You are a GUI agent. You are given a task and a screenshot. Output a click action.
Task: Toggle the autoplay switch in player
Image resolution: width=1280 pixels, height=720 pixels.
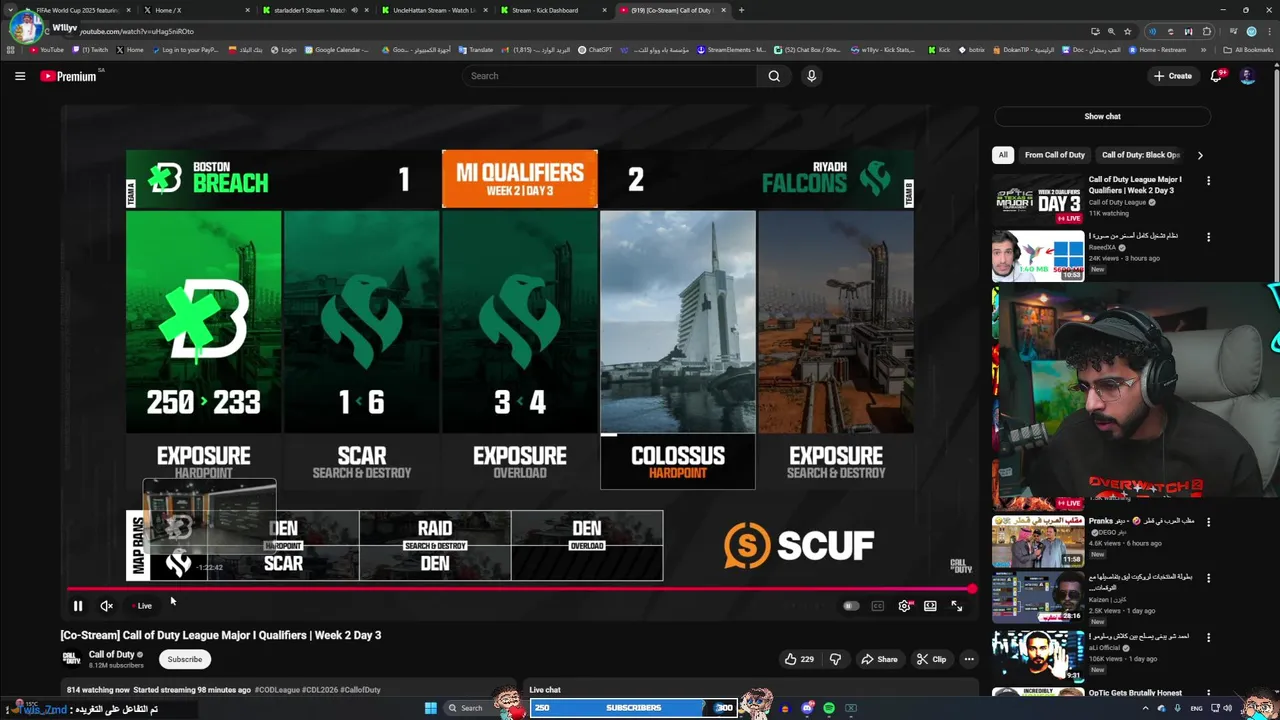coord(850,606)
